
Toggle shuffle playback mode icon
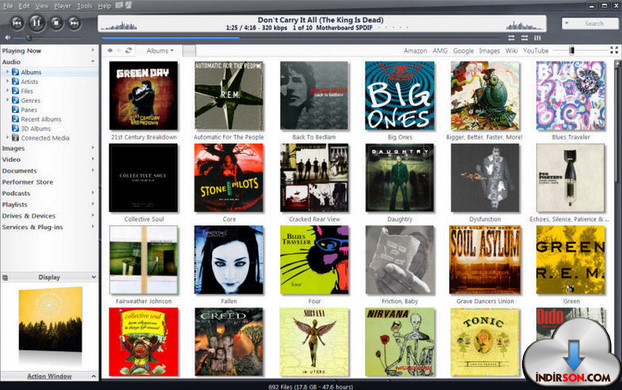pos(524,38)
